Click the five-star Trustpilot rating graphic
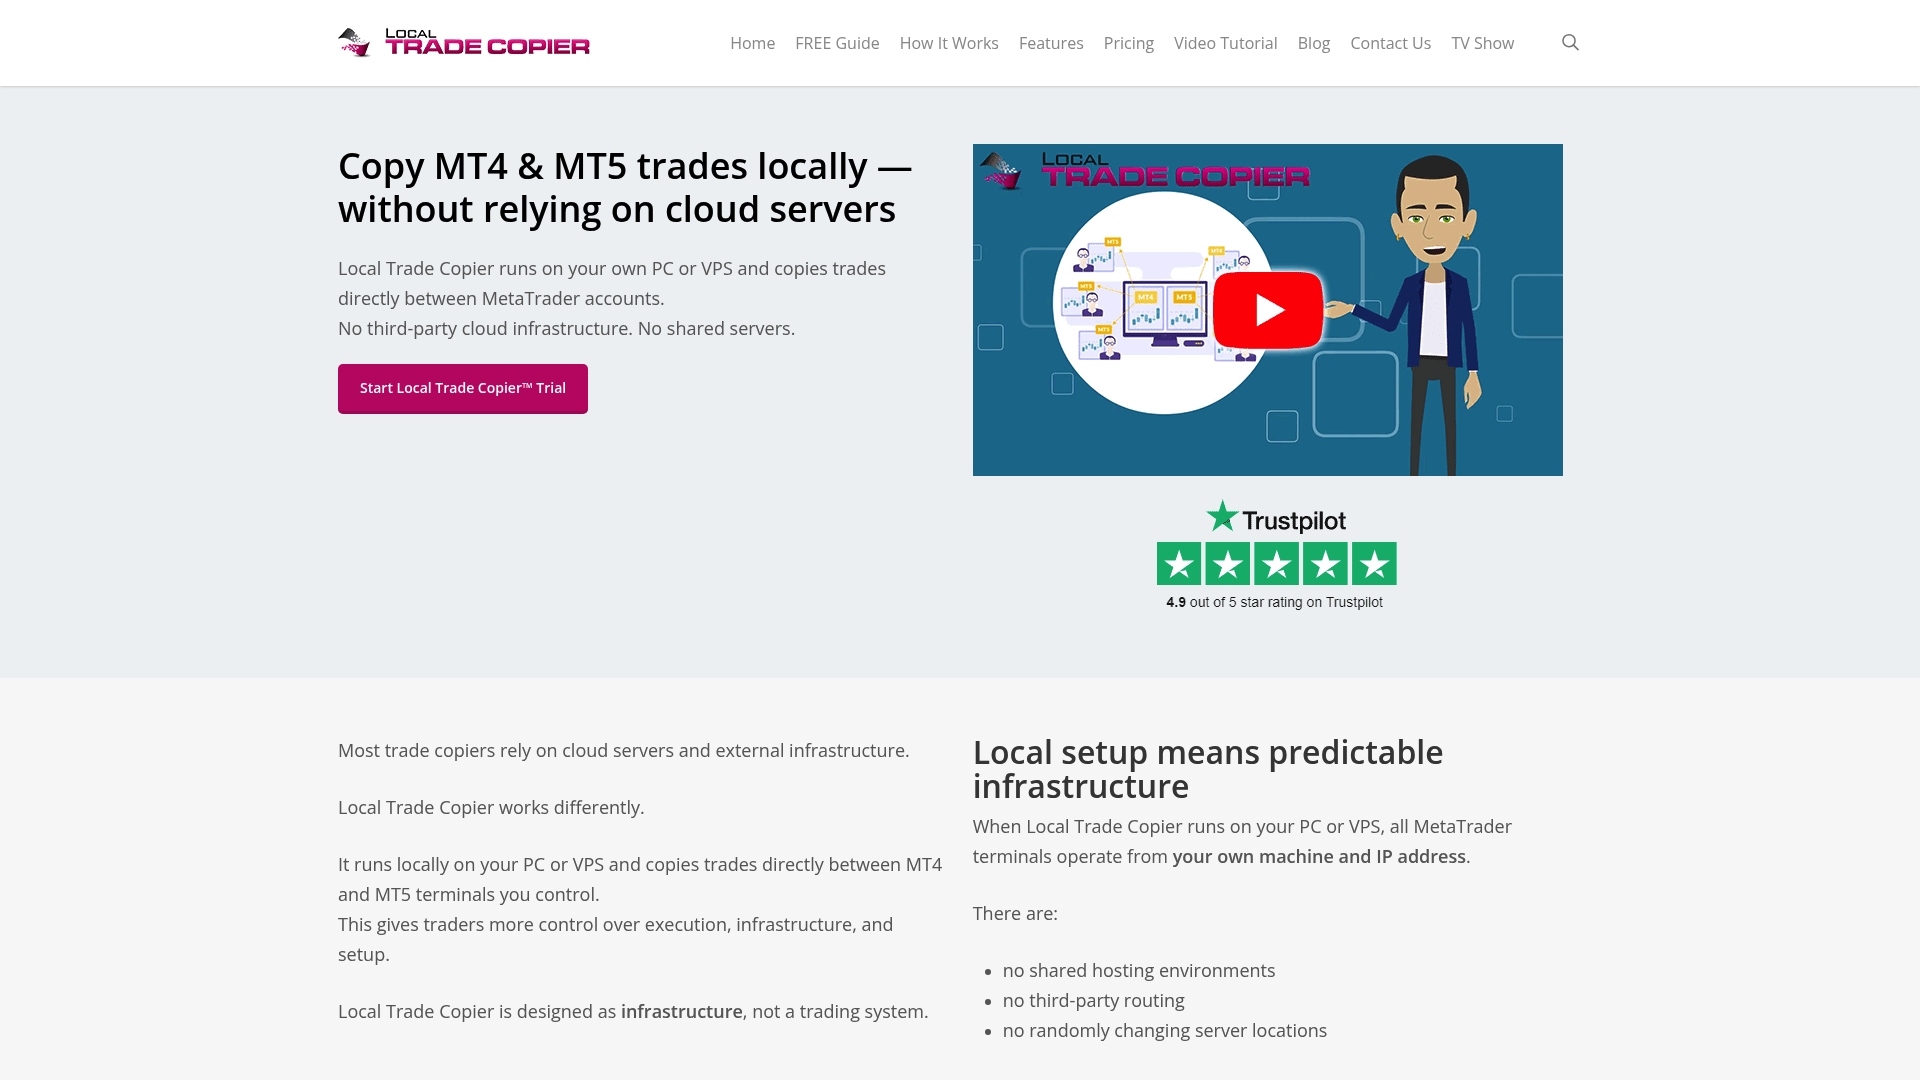Image resolution: width=1920 pixels, height=1080 pixels. [1277, 563]
